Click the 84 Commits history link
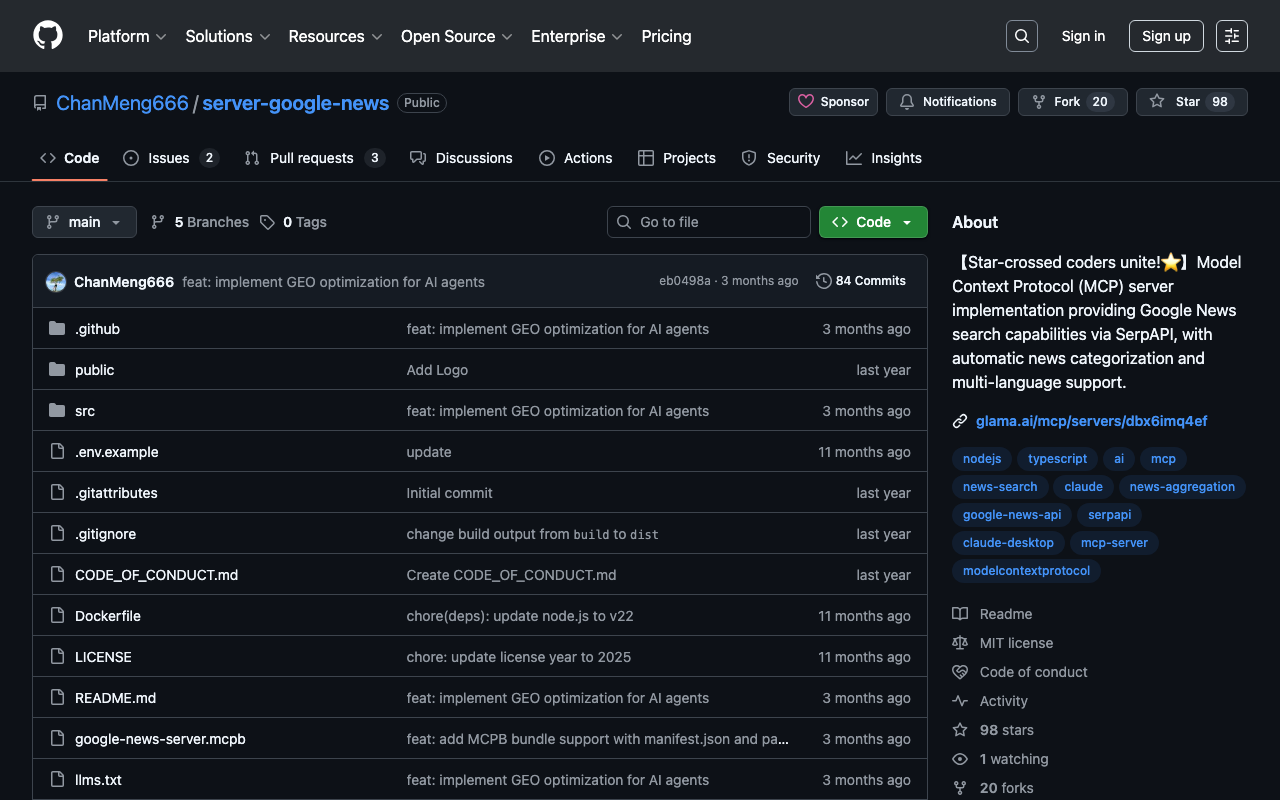 [861, 281]
